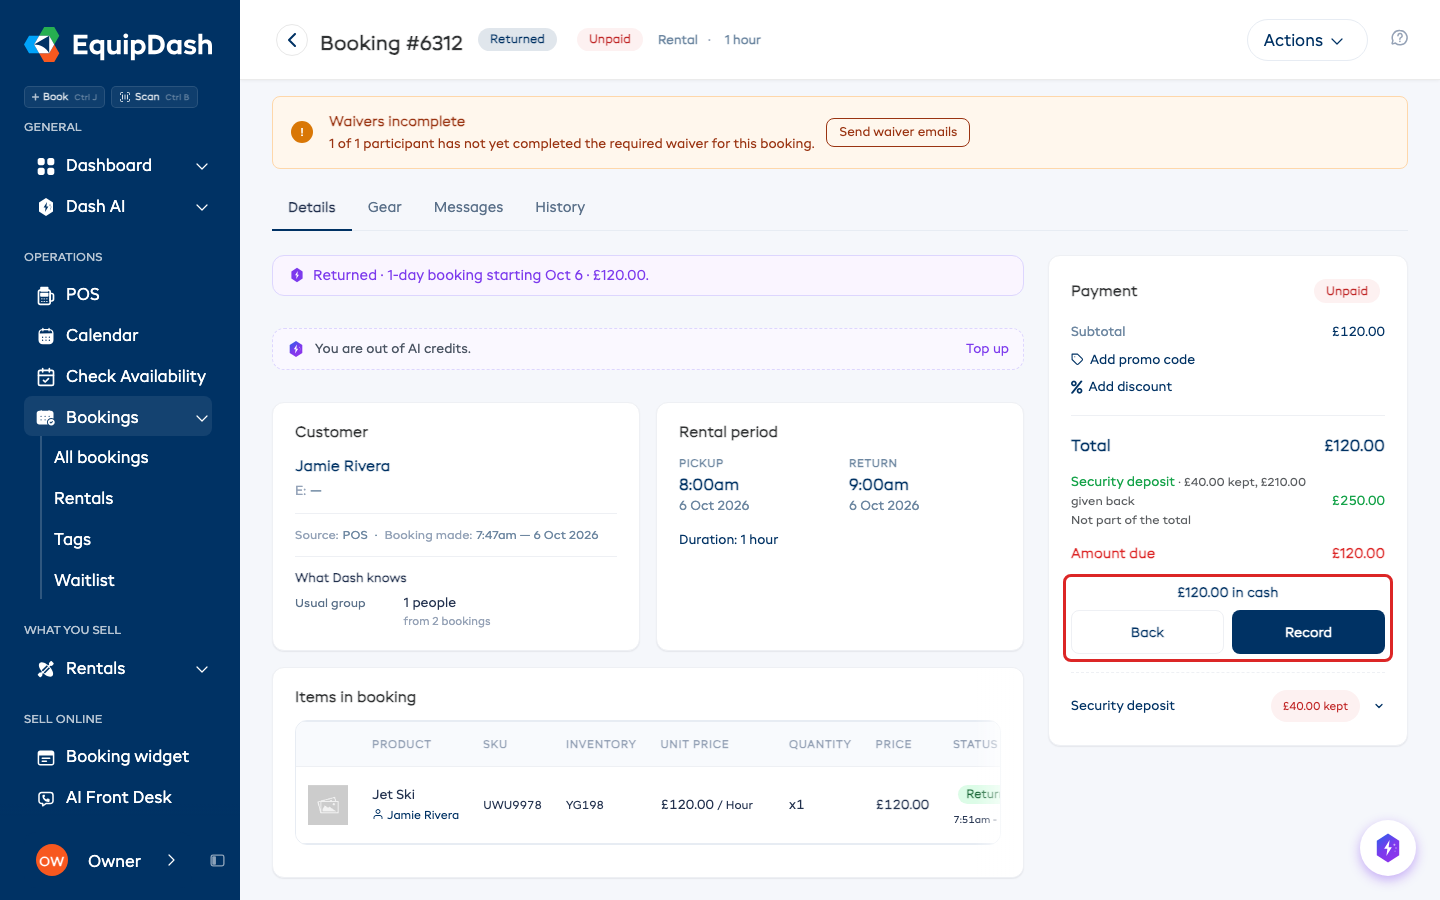Add discount to the booking
Screen dimensions: 1440x900
point(1122,387)
